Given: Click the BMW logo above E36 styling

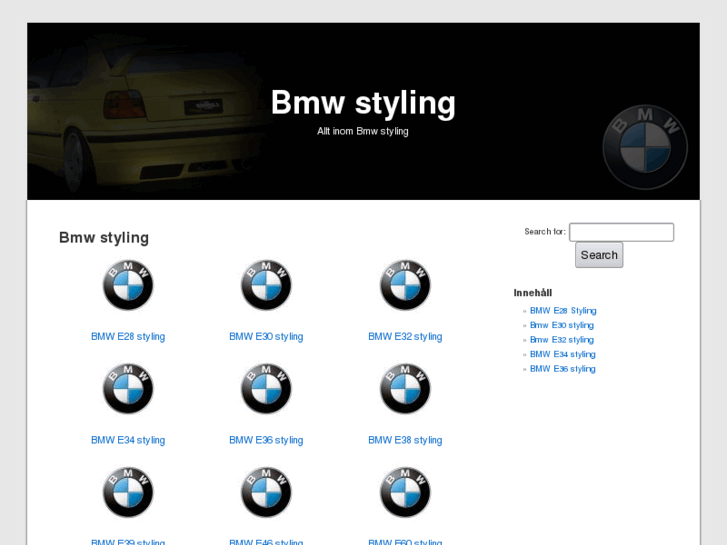Looking at the screenshot, I should 266,389.
